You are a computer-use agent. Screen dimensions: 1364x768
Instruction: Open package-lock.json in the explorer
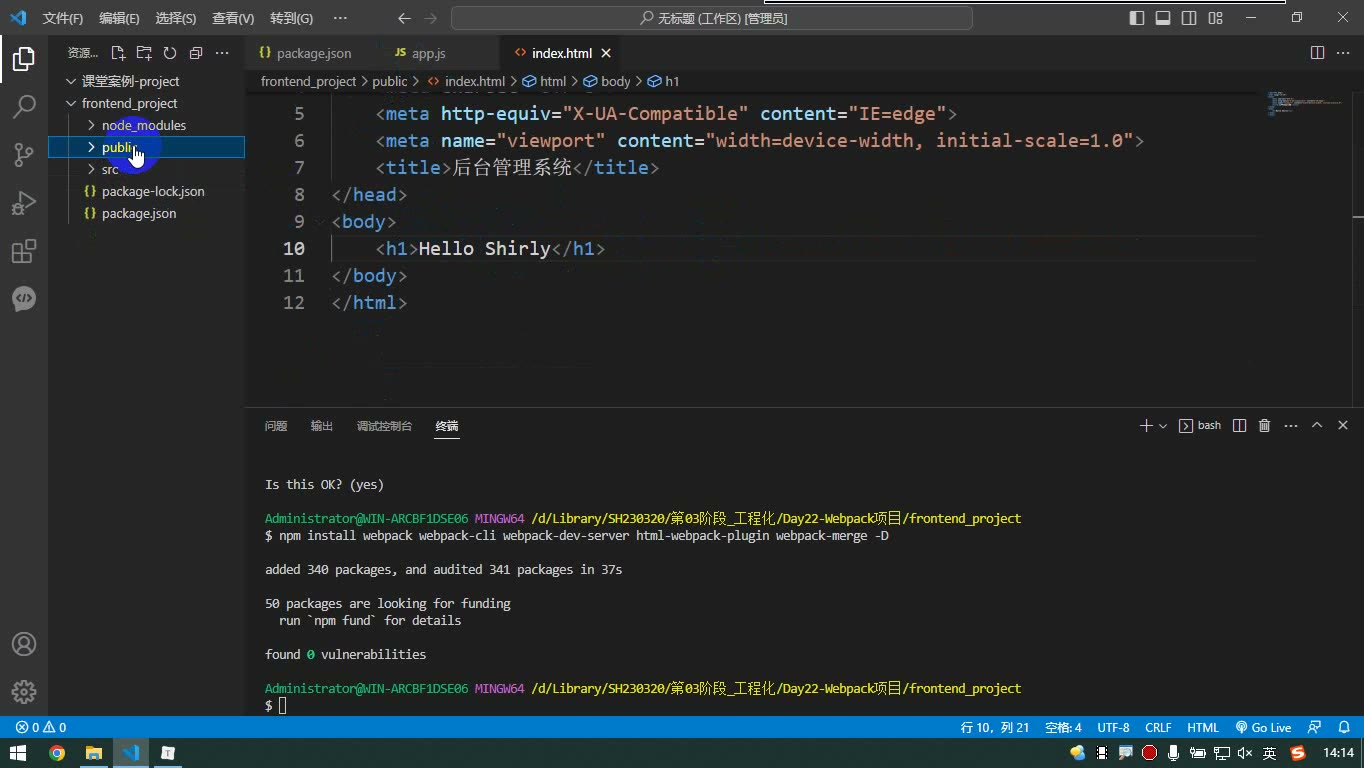[x=147, y=191]
